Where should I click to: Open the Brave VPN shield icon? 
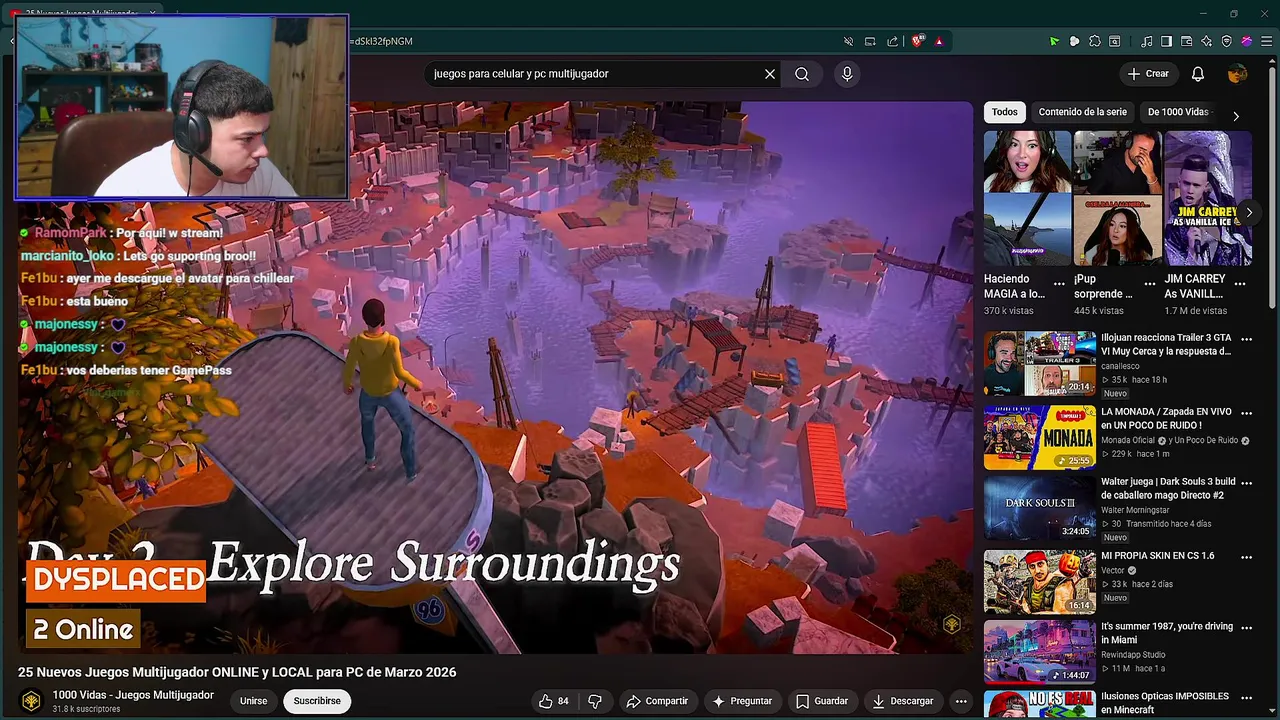(x=1227, y=41)
